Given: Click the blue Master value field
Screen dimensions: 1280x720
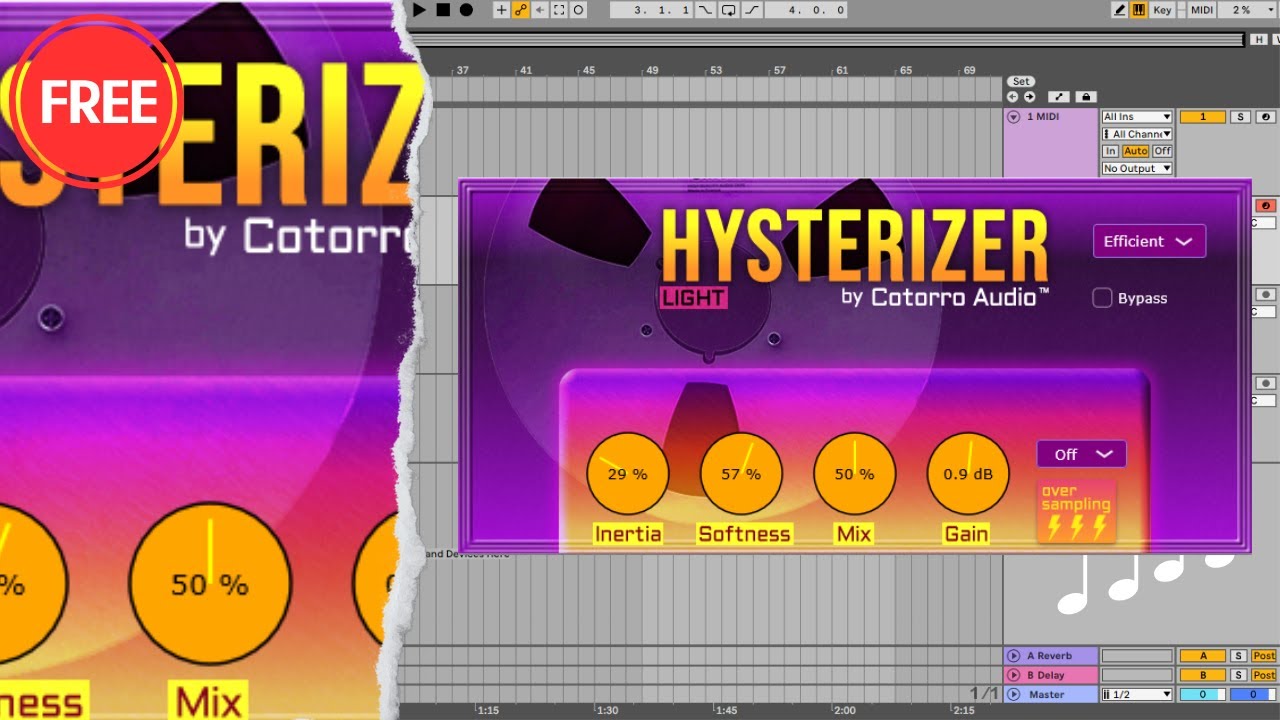Looking at the screenshot, I should click(x=1253, y=694).
